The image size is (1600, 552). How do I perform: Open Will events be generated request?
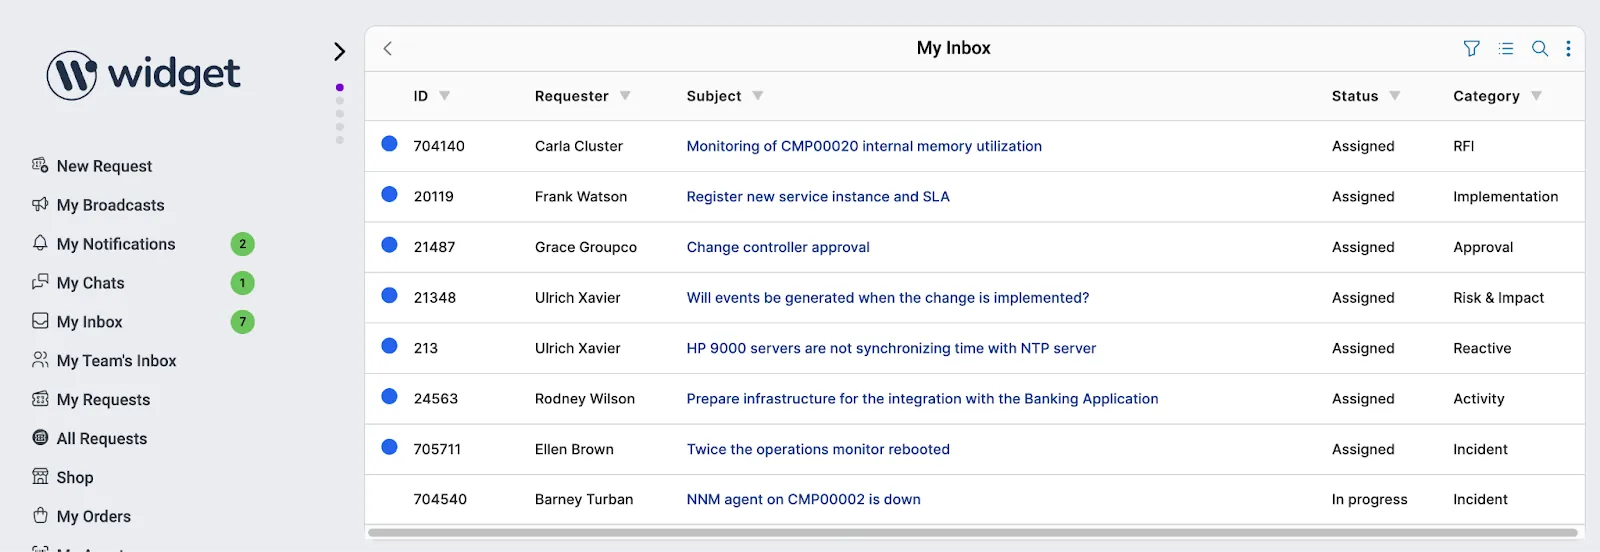click(x=888, y=298)
